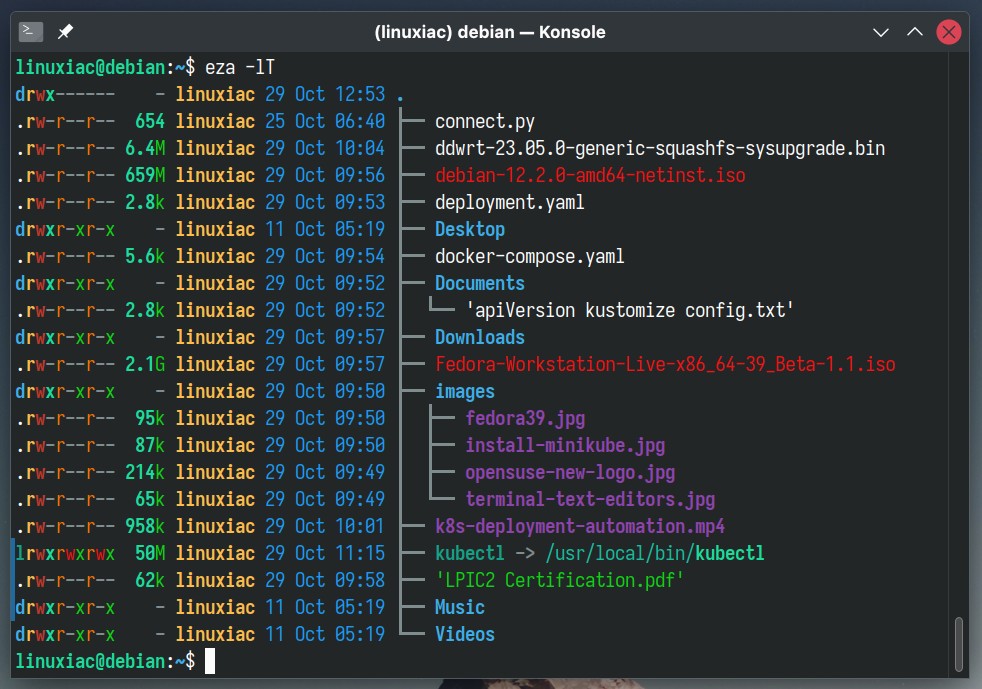
Task: Click terminal-text-editors.jpg file name
Action: (590, 499)
